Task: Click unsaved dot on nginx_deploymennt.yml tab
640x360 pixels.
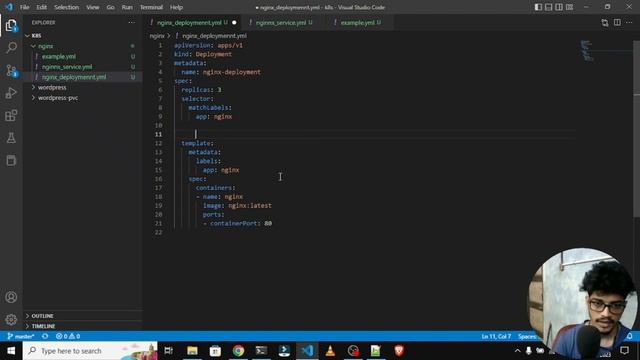Action: 234,23
